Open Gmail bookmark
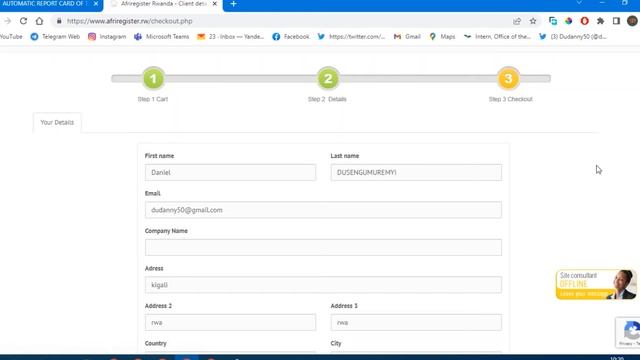The image size is (640, 360). tap(407, 37)
